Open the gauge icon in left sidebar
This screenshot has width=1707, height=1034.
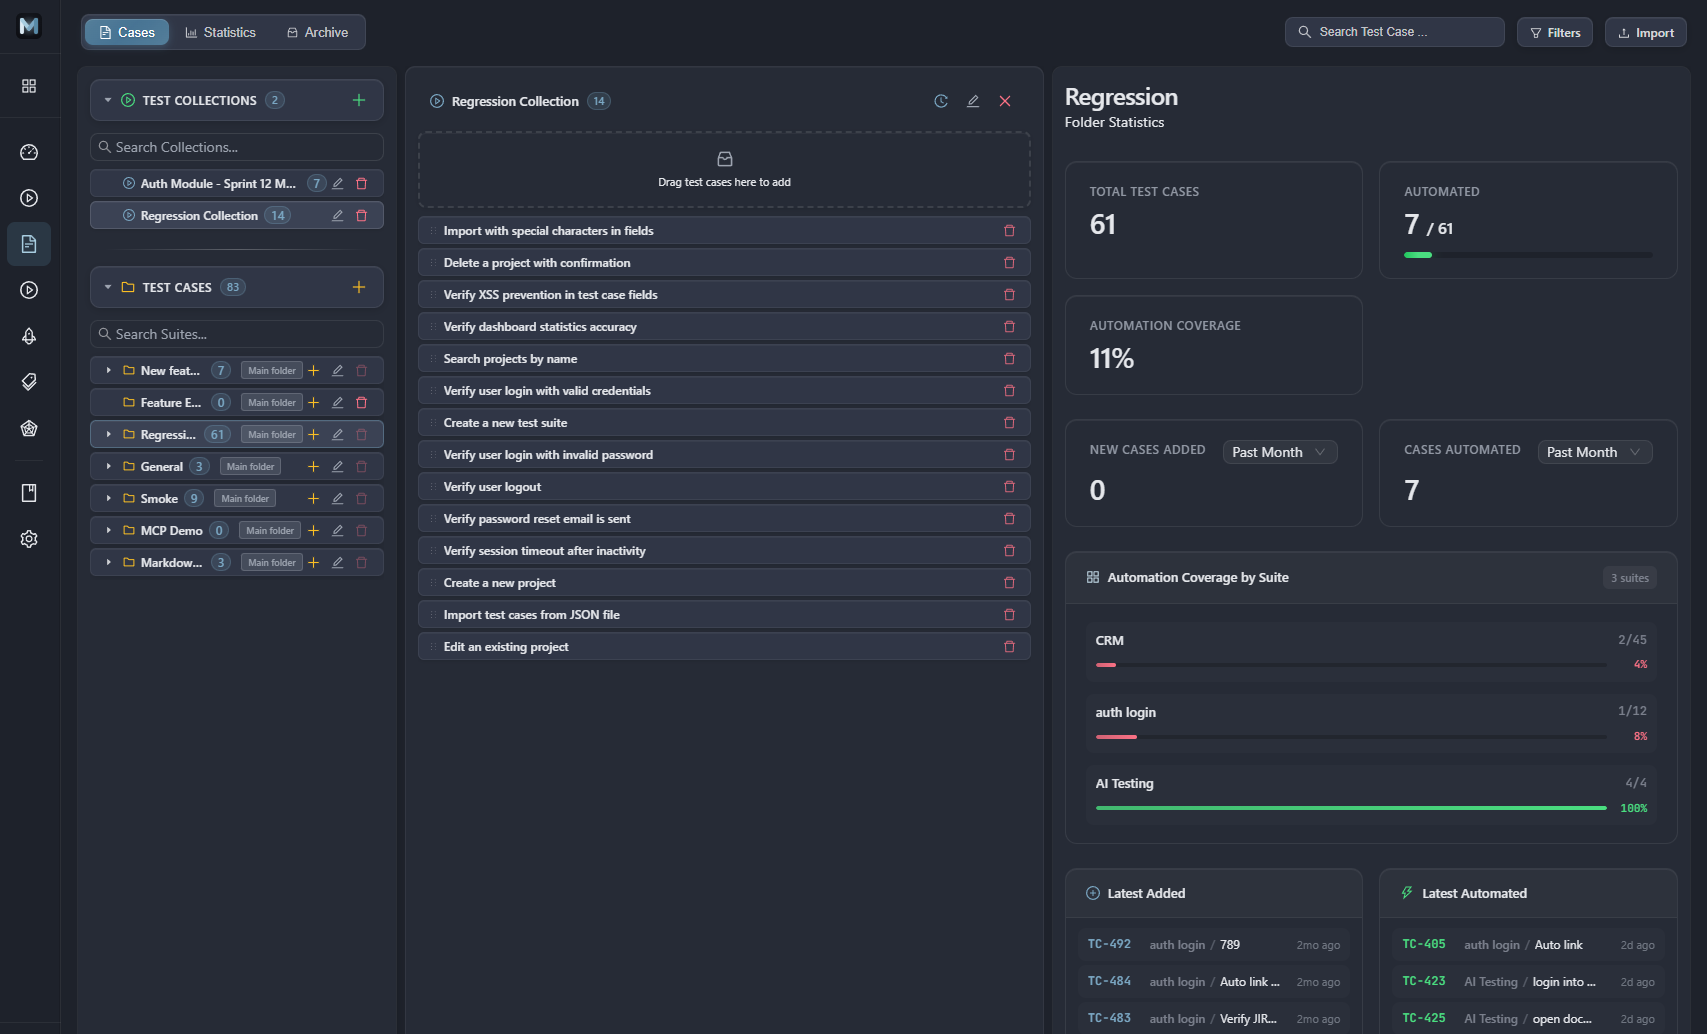29,152
